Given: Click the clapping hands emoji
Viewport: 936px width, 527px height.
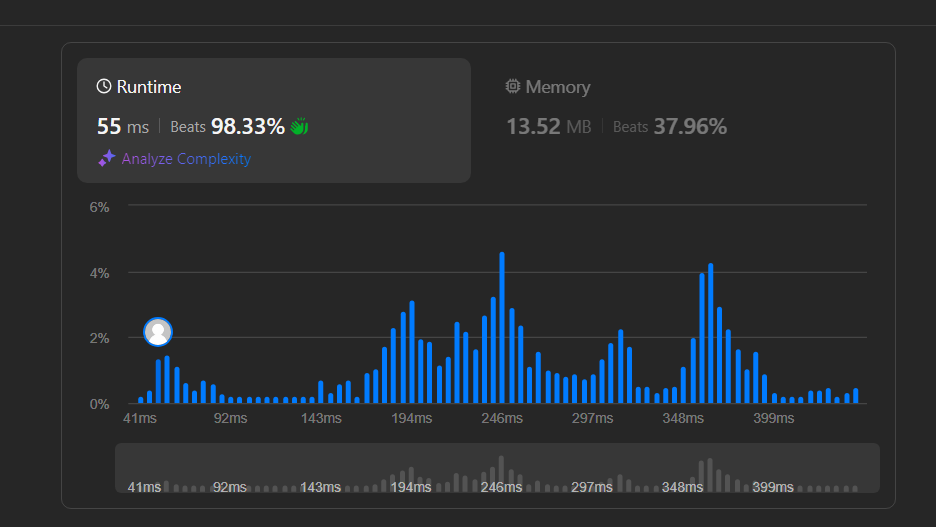Looking at the screenshot, I should pyautogui.click(x=300, y=127).
